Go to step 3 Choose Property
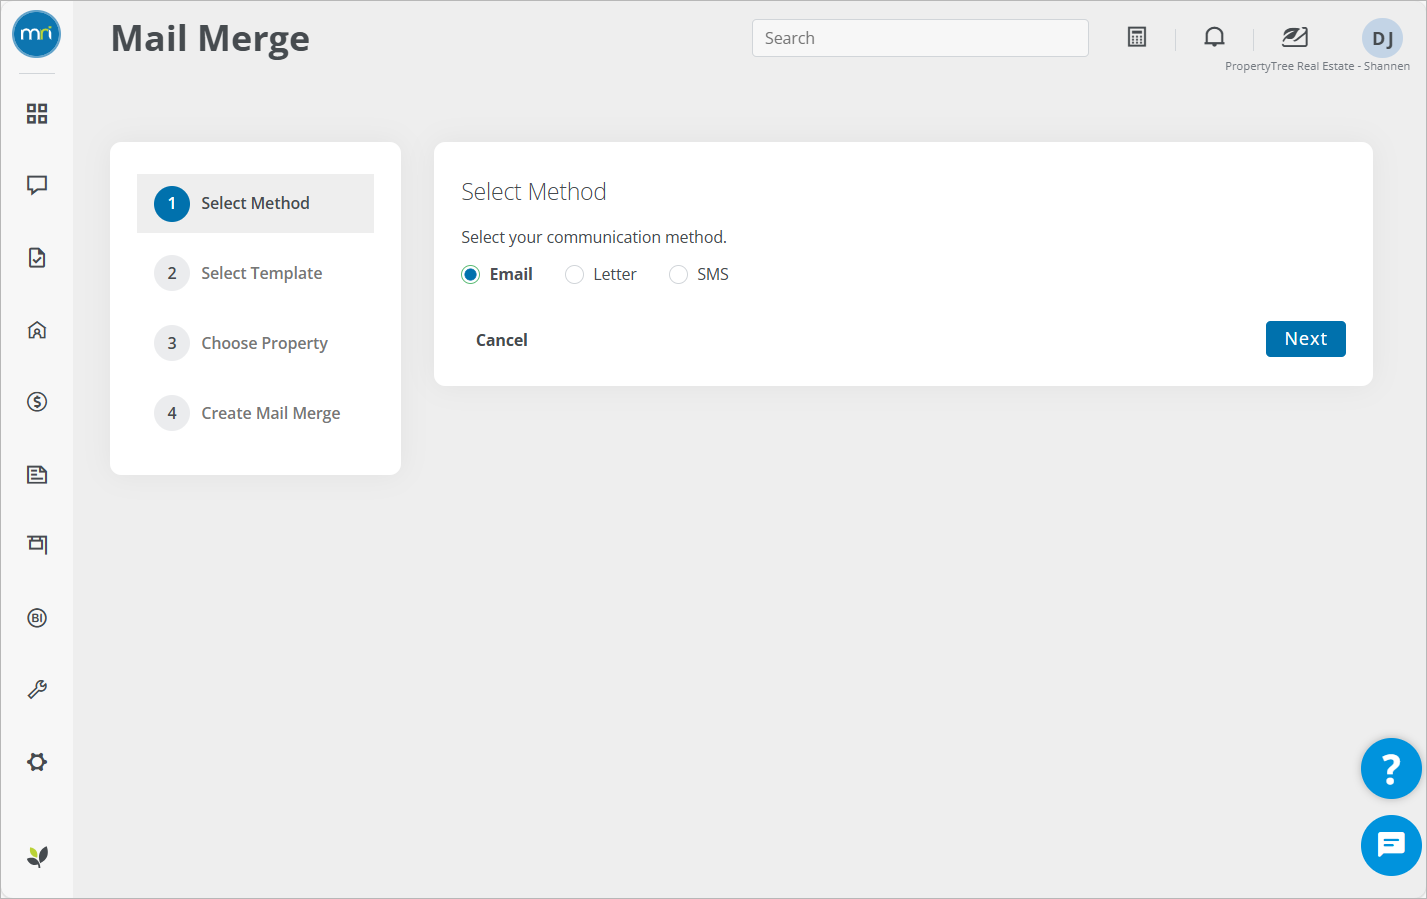Viewport: 1427px width, 899px height. pyautogui.click(x=255, y=343)
